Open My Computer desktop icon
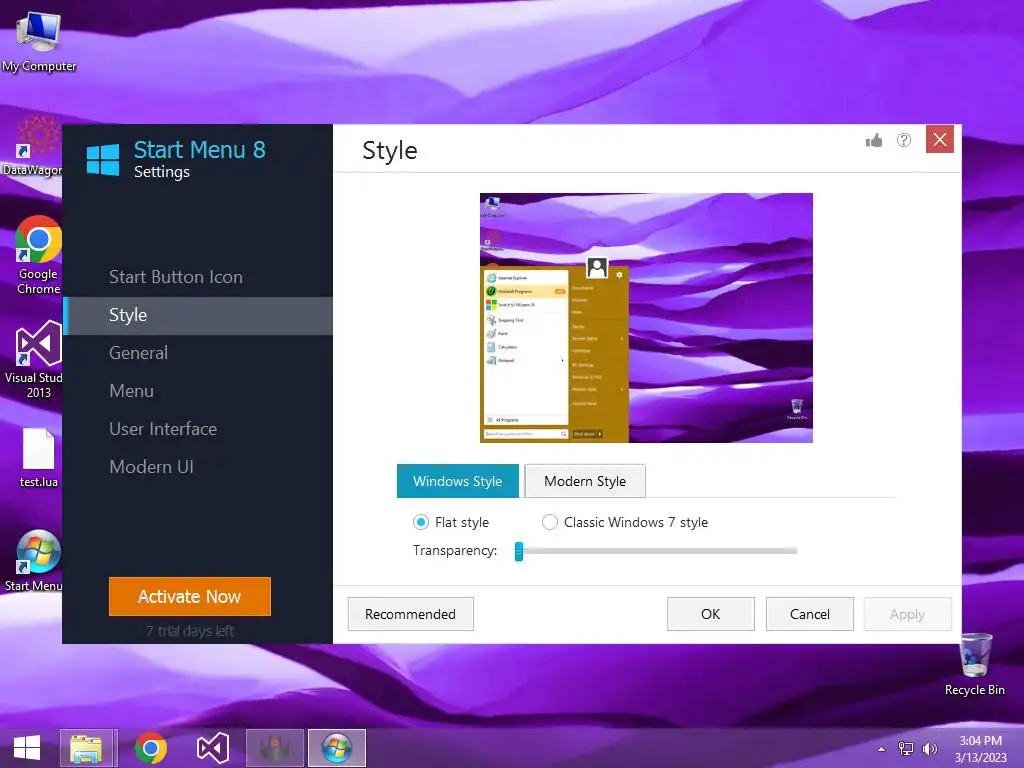 [39, 40]
